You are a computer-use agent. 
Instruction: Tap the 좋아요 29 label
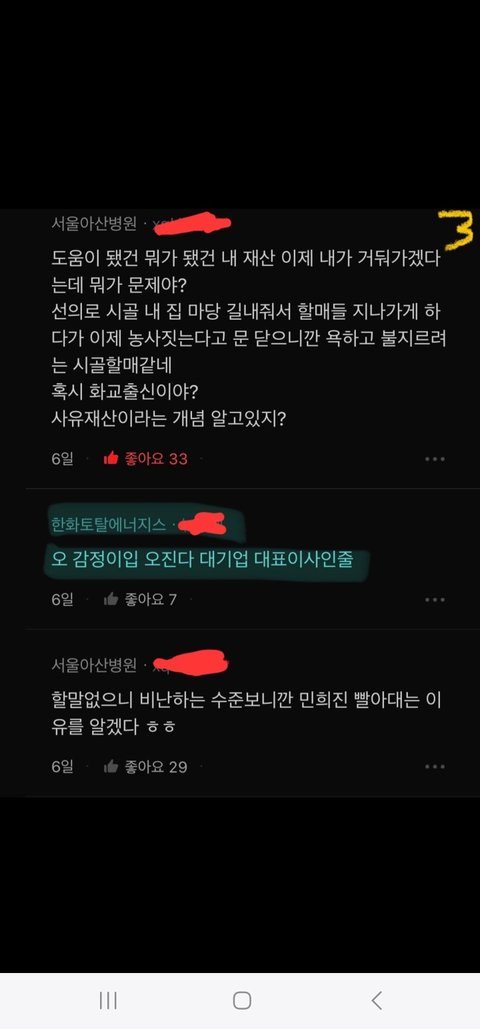pos(156,766)
